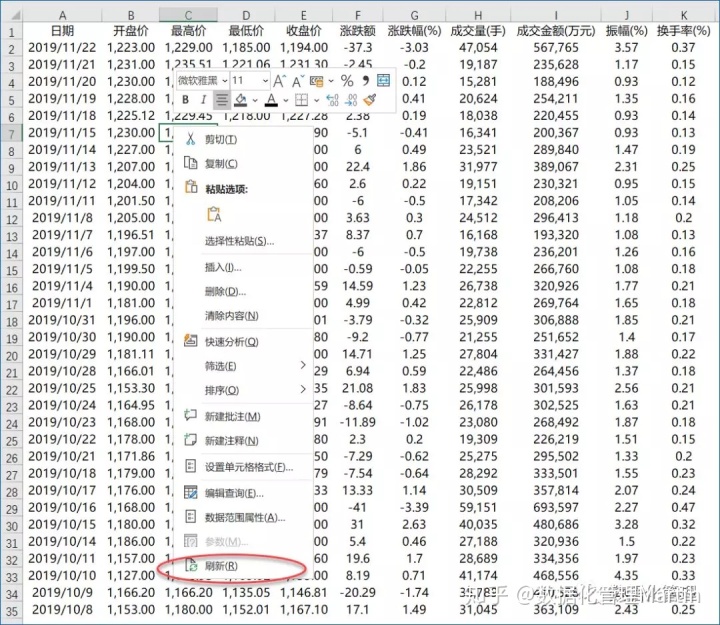The width and height of the screenshot is (720, 625).
Task: Choose 设置单元格格式(F)... from context menu
Action: 243,467
